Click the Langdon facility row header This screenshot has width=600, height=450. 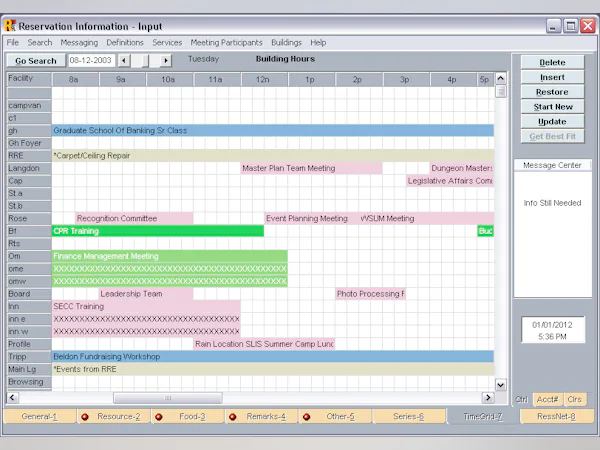click(x=29, y=168)
